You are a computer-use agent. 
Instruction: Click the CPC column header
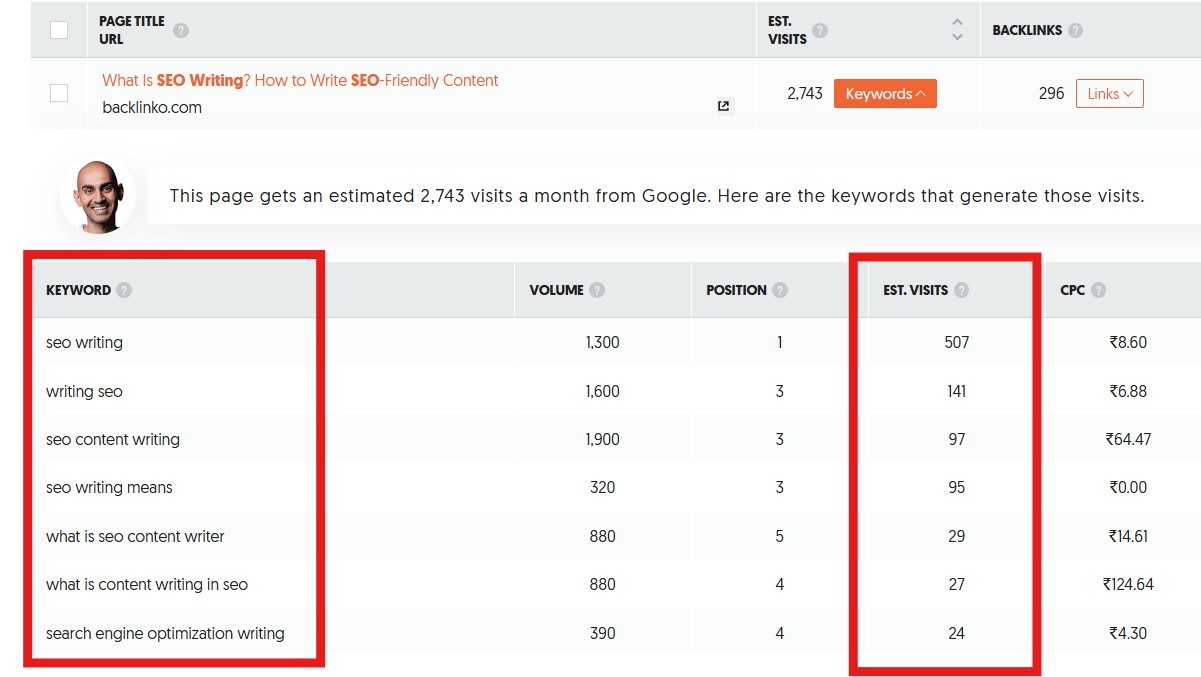[1072, 290]
